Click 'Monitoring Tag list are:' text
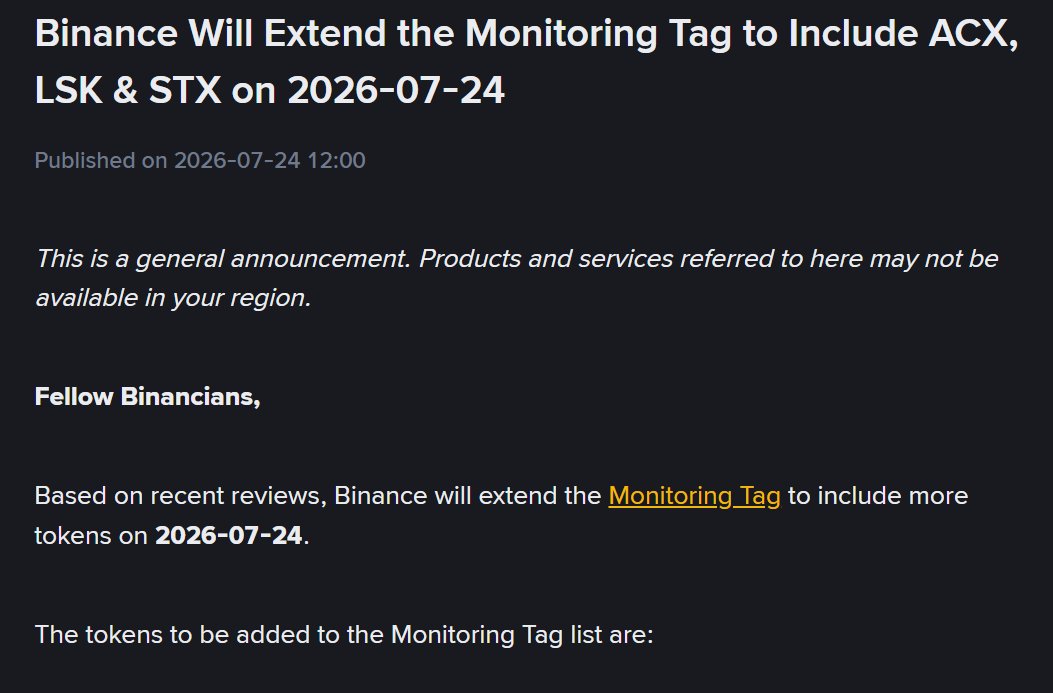Screen dimensions: 1053x693 tap(522, 635)
